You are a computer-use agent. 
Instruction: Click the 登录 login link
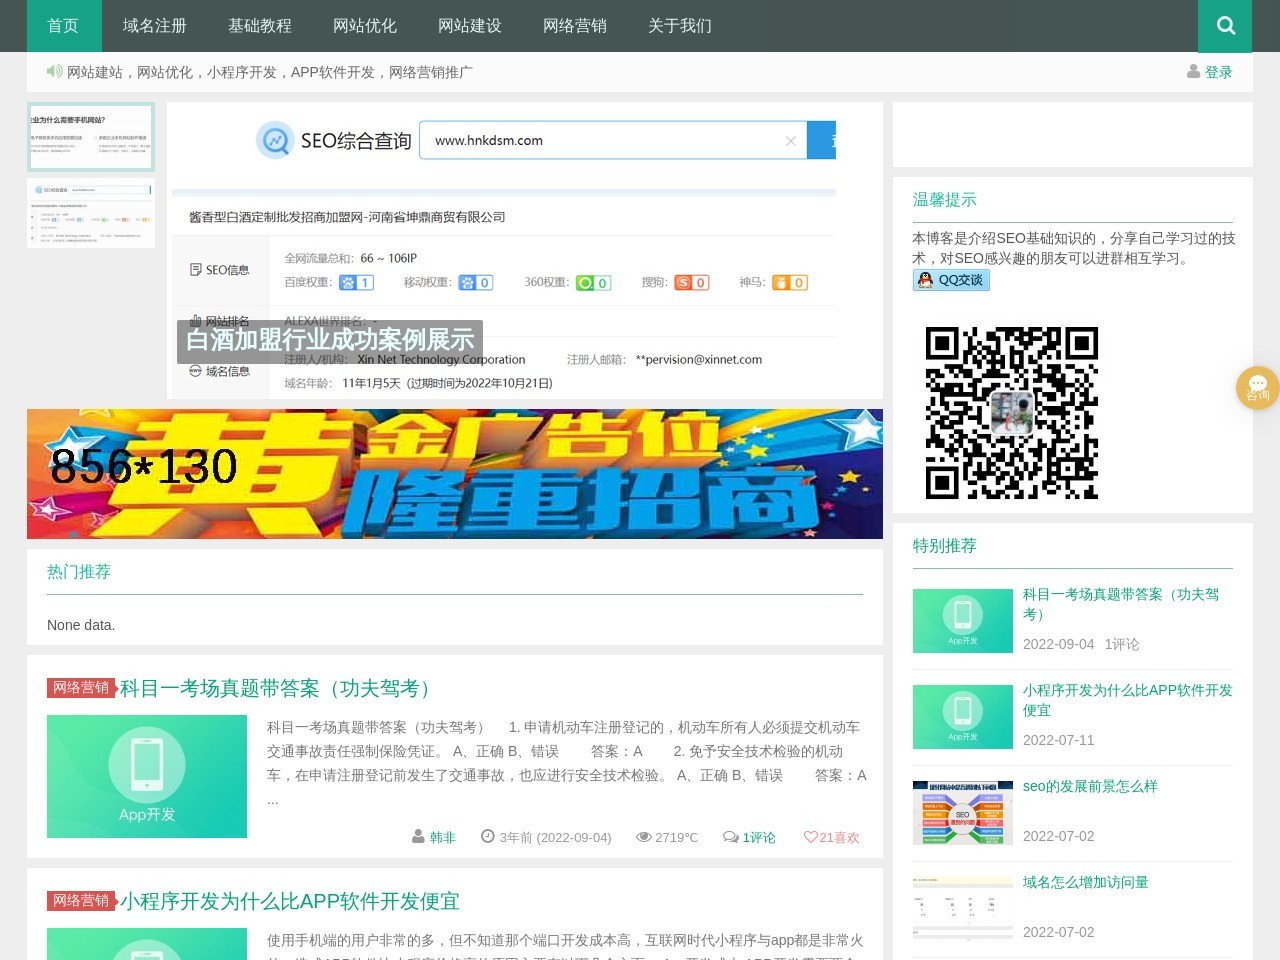1218,72
